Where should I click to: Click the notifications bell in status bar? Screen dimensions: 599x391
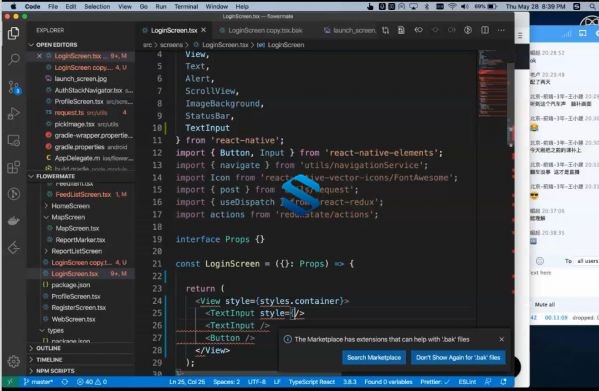(503, 381)
